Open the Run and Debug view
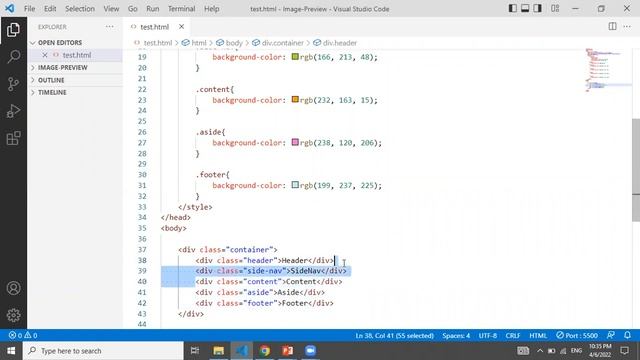The height and width of the screenshot is (360, 640). click(13, 111)
